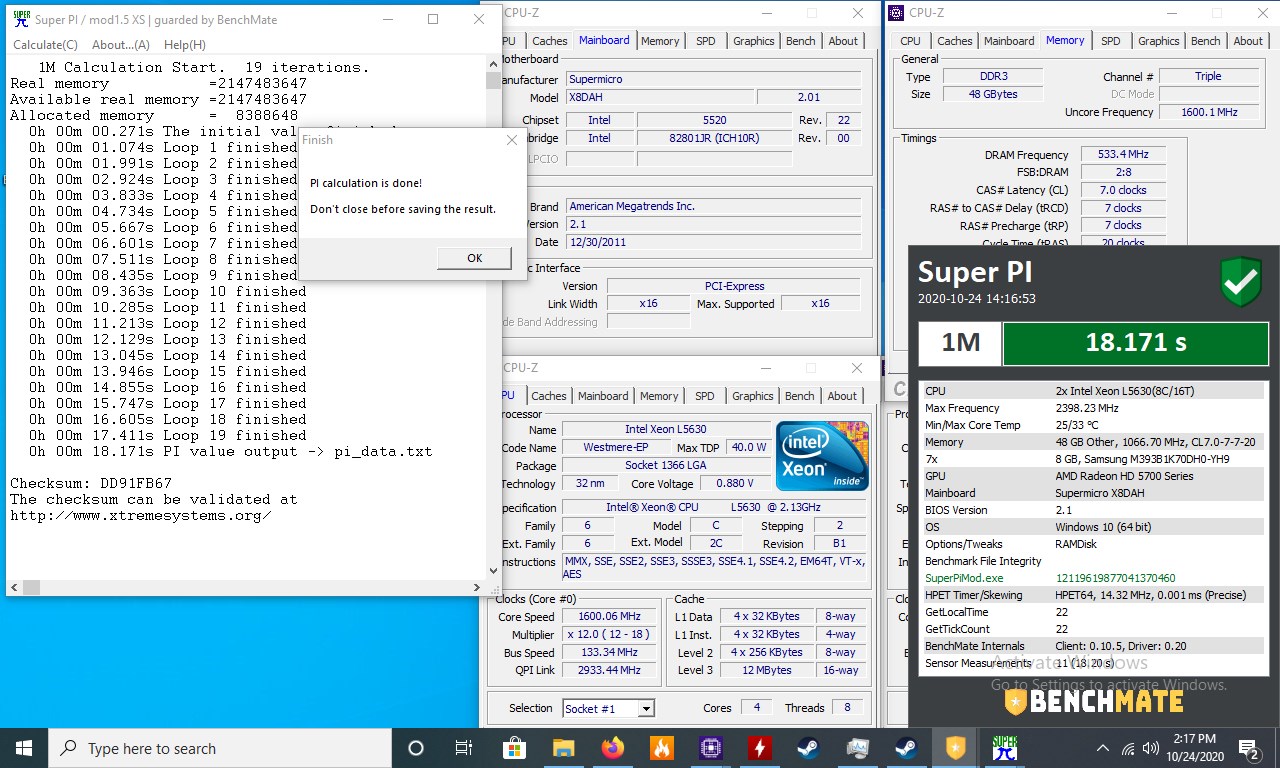The image size is (1280, 768).
Task: Launch Microsoft Store from the taskbar
Action: coord(514,748)
